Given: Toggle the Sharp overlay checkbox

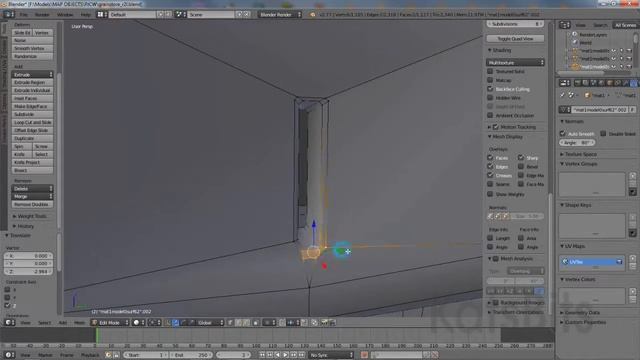Looking at the screenshot, I should [521, 157].
